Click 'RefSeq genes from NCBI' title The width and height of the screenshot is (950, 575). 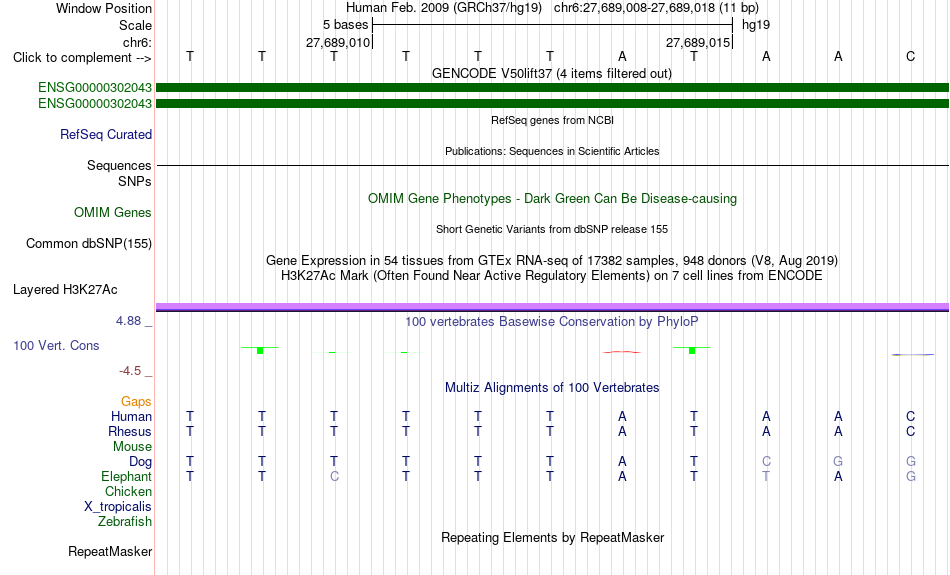coord(552,120)
